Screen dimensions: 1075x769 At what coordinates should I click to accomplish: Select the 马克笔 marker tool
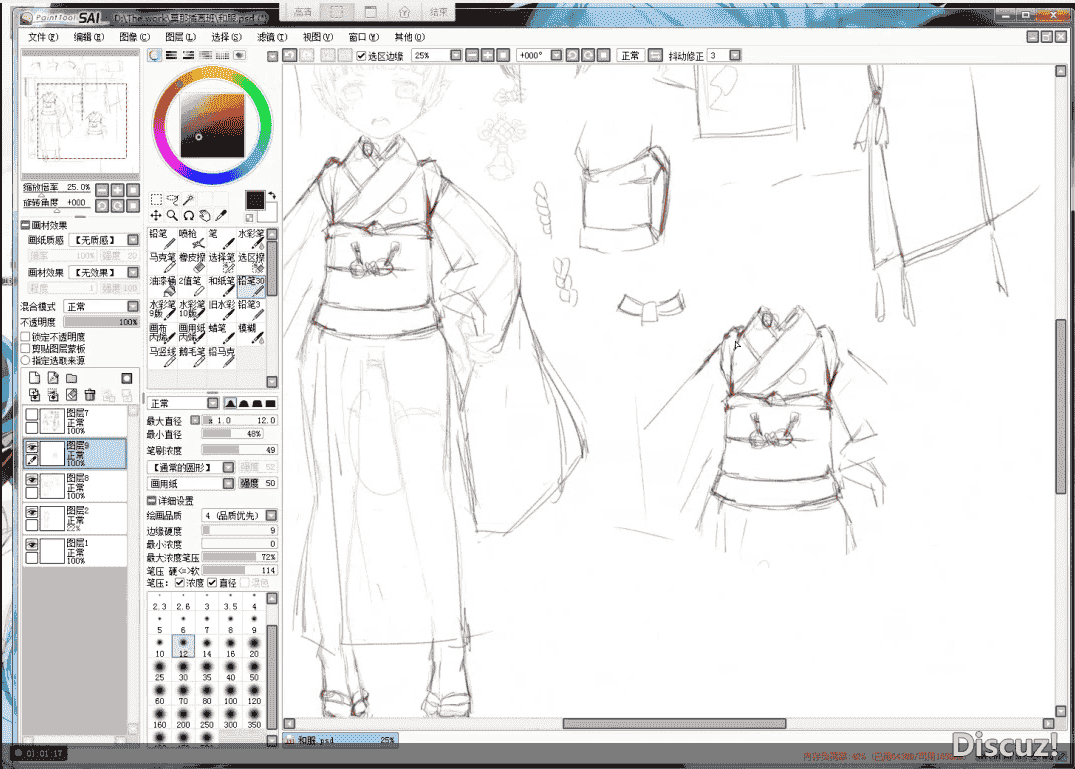point(162,263)
